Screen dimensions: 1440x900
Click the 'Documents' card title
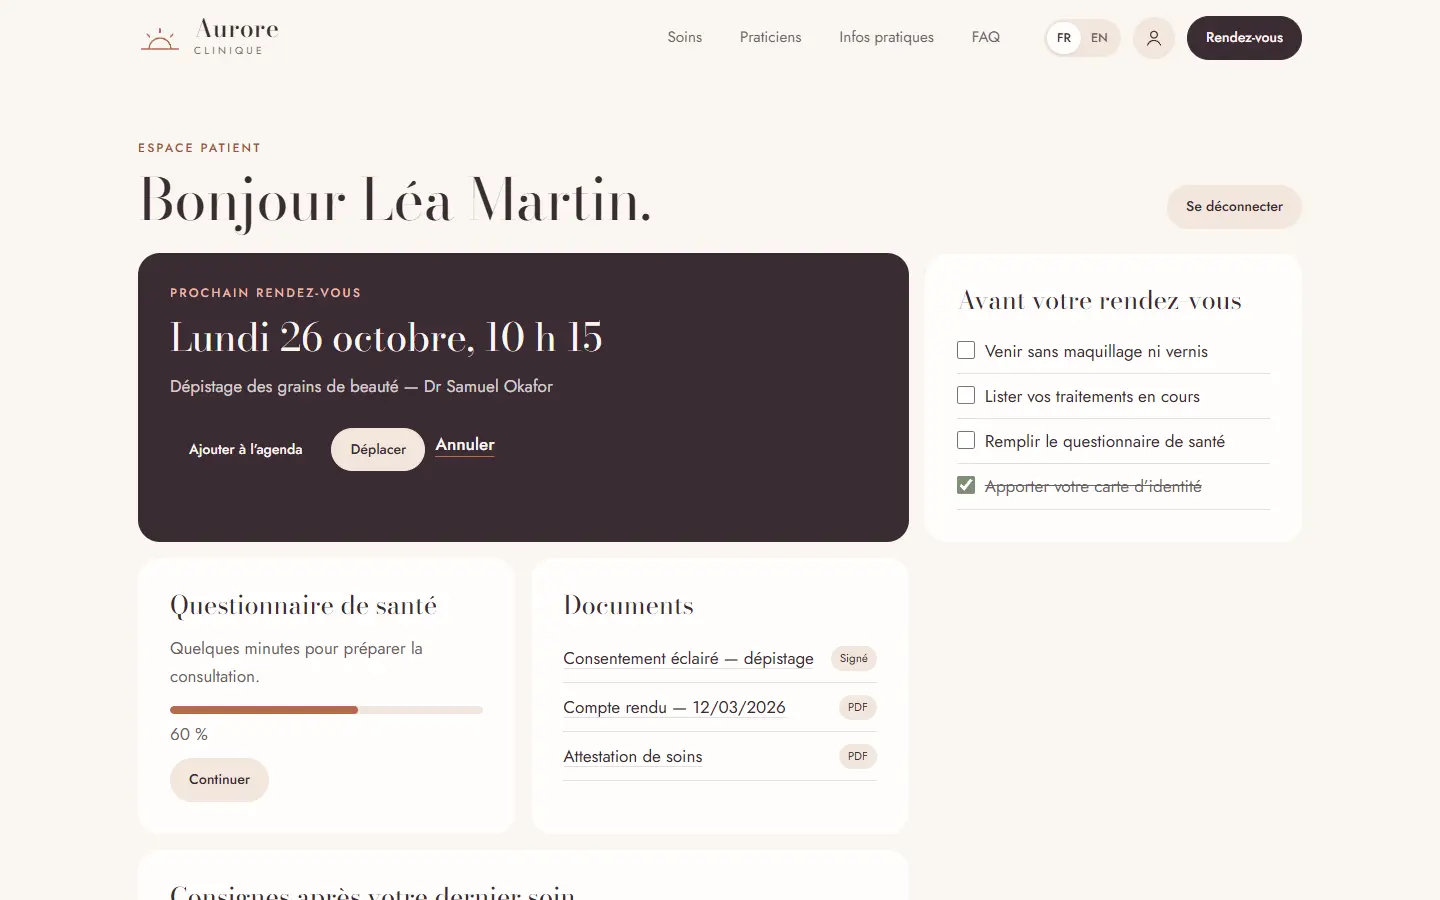point(628,606)
